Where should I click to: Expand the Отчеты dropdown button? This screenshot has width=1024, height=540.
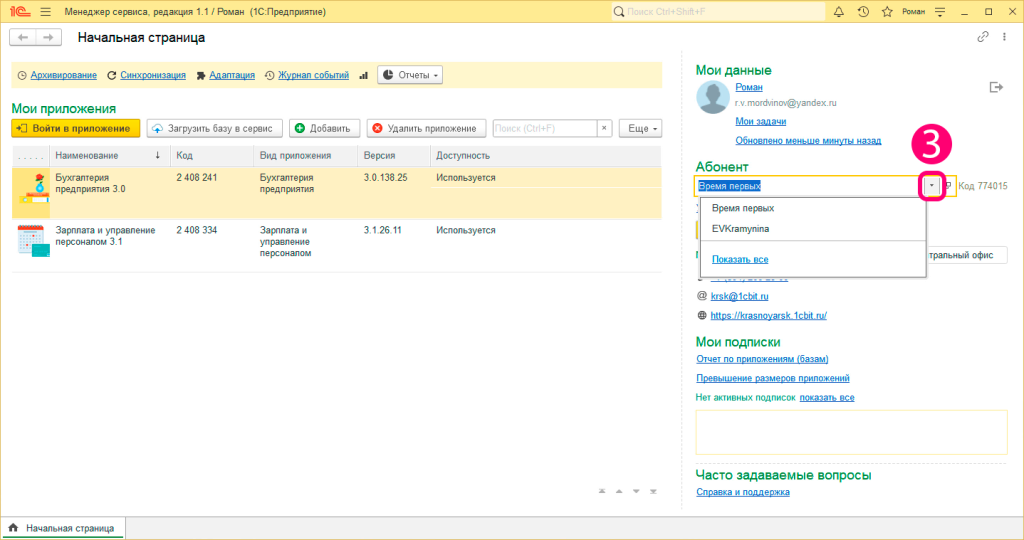(x=410, y=75)
